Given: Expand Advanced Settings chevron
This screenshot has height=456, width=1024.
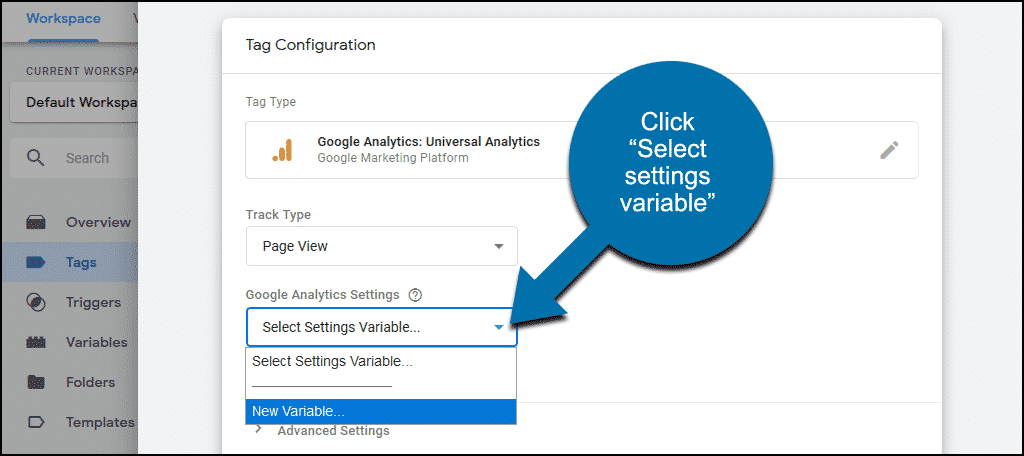Looking at the screenshot, I should pyautogui.click(x=258, y=430).
